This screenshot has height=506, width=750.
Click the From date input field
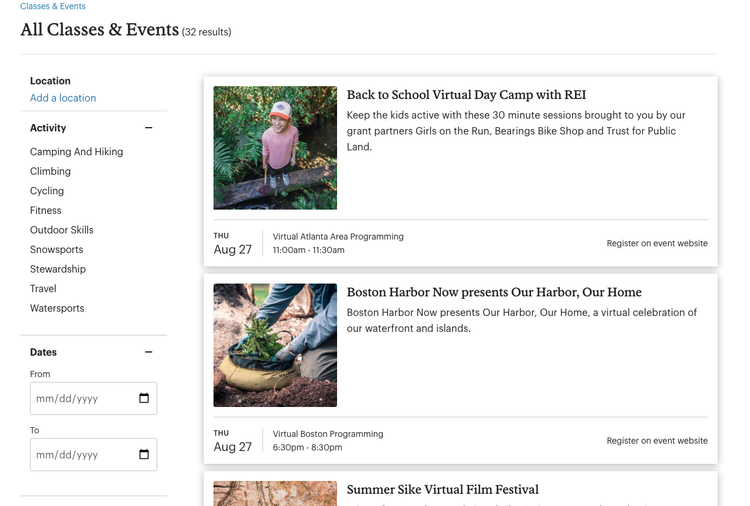point(93,398)
